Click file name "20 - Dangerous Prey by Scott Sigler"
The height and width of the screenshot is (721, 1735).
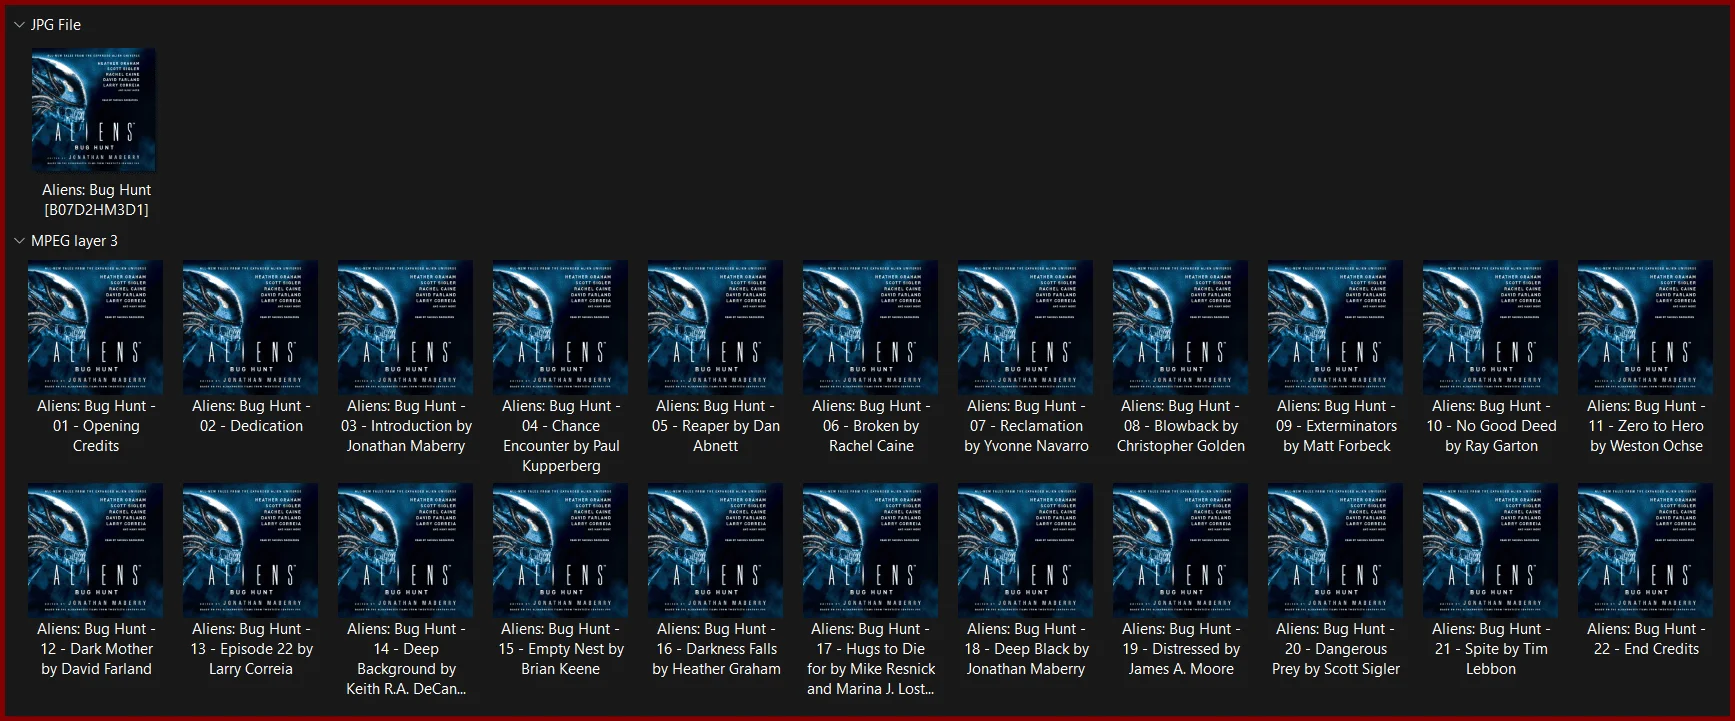click(x=1336, y=649)
